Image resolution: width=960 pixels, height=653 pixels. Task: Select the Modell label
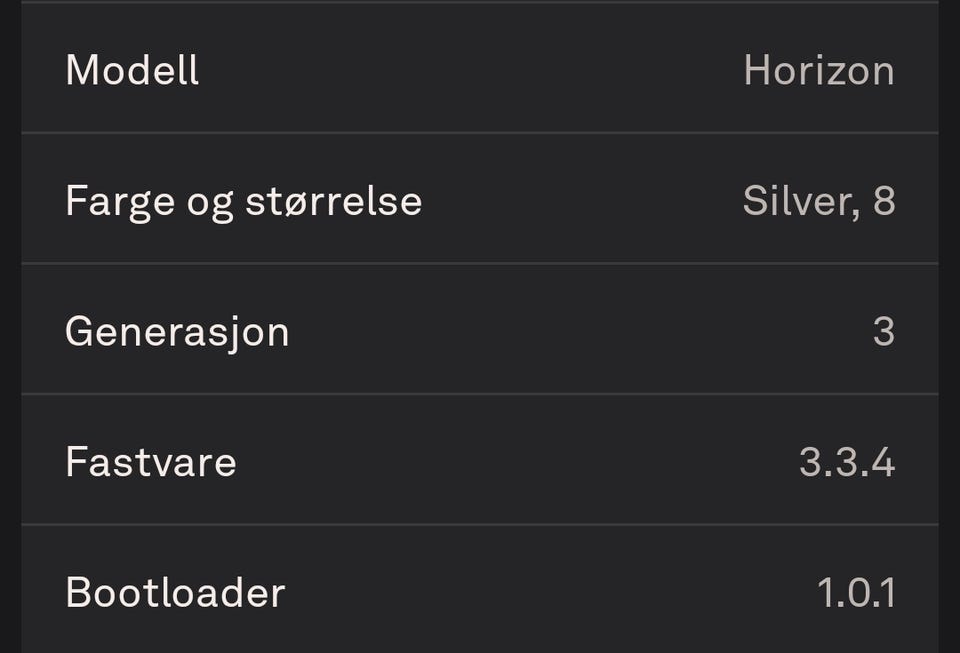(x=132, y=70)
